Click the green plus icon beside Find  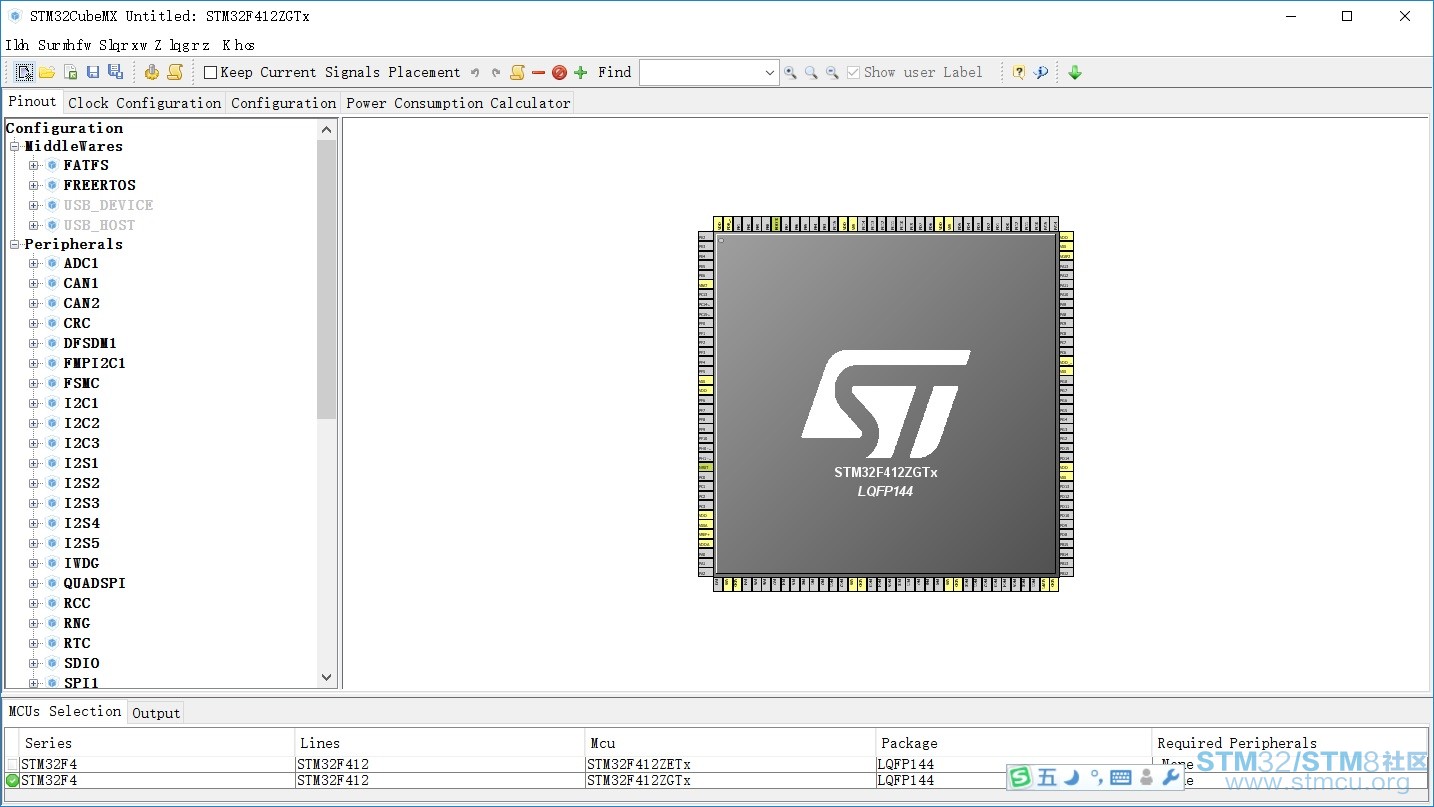(x=580, y=72)
